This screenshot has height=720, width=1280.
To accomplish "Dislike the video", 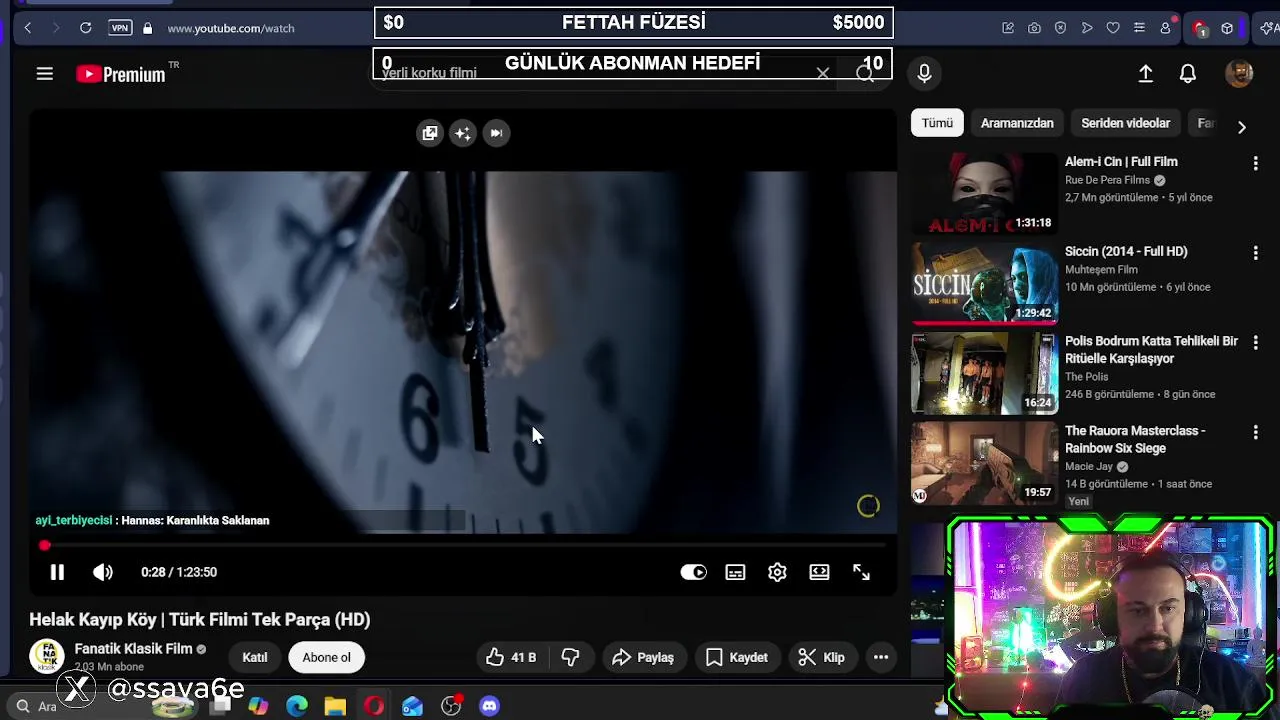I will (571, 657).
